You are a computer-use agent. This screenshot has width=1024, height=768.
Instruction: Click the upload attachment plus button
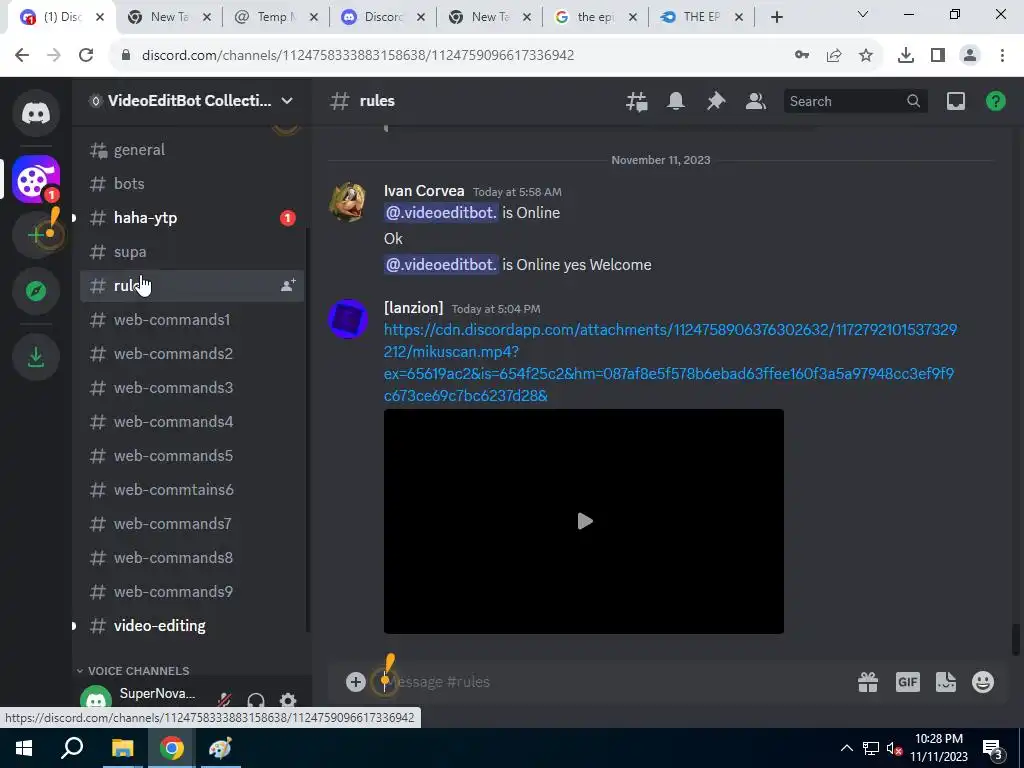pos(355,682)
